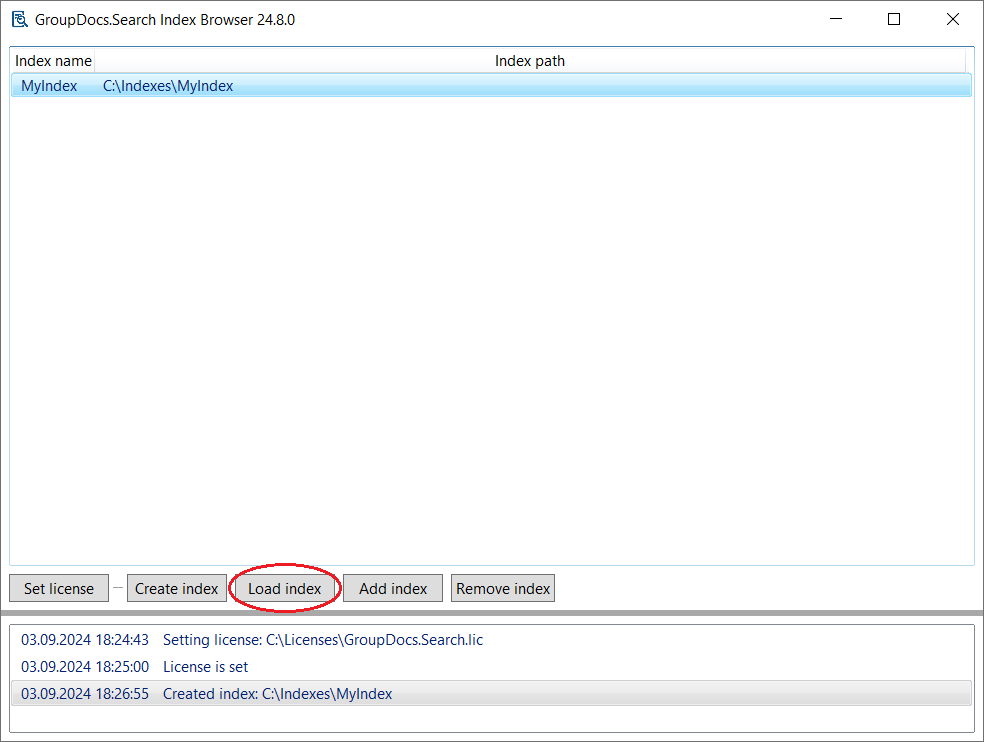Select the MyIndex entry in the list
The height and width of the screenshot is (742, 984).
pyautogui.click(x=49, y=86)
